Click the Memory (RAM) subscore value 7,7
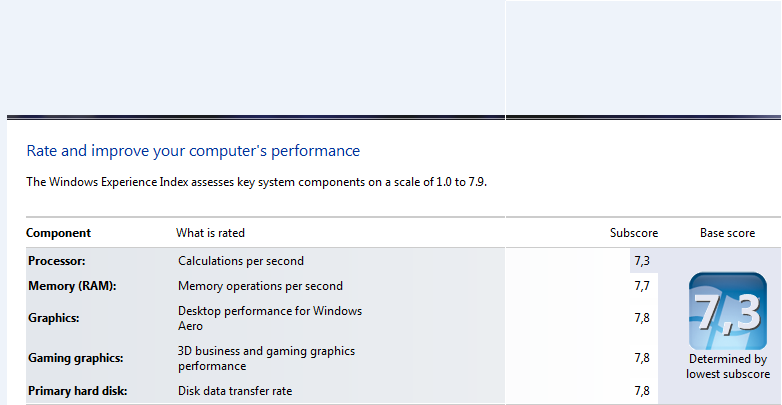782x405 pixels. pos(642,286)
